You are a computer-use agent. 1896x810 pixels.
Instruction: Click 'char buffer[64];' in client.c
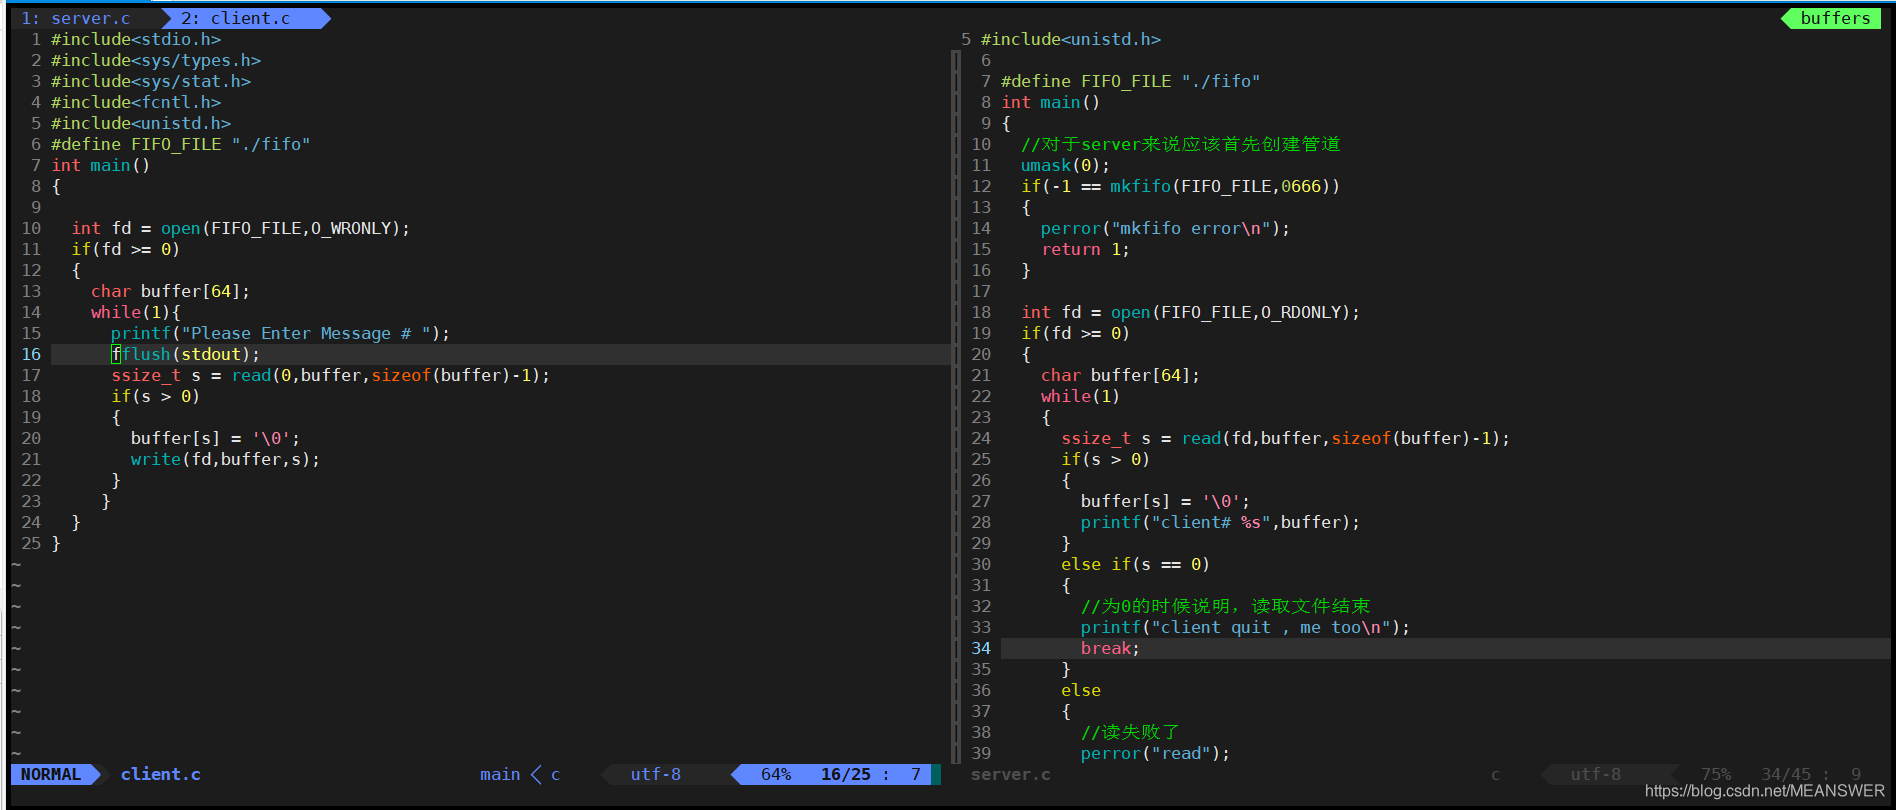(170, 291)
